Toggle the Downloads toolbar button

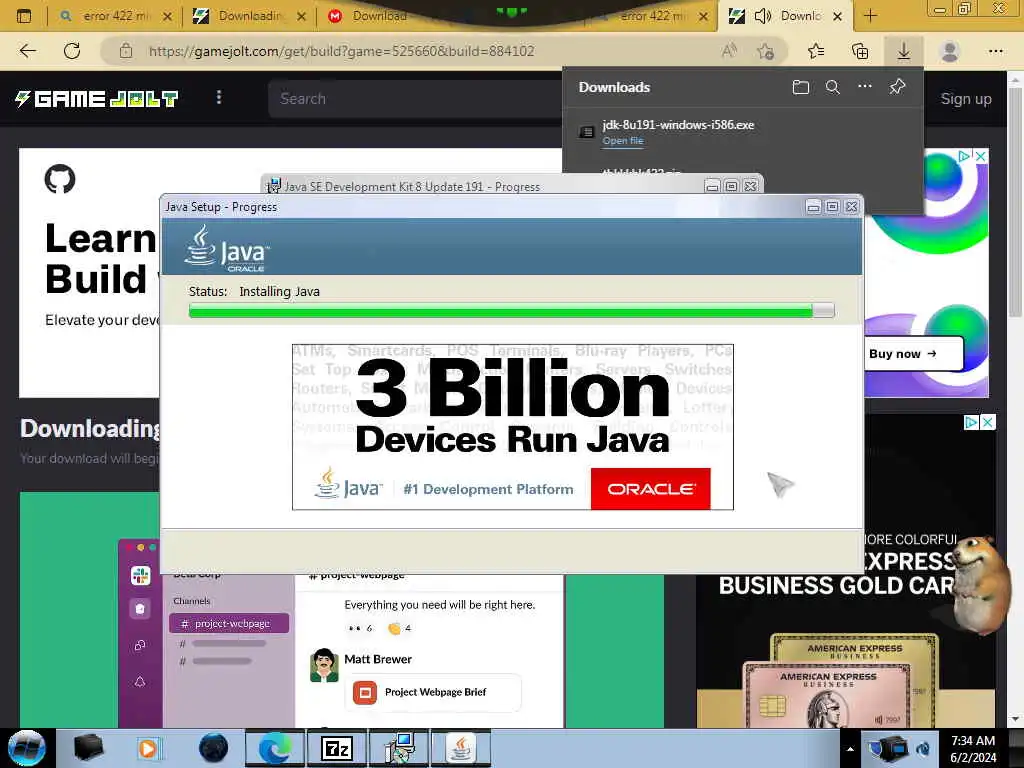(x=904, y=51)
